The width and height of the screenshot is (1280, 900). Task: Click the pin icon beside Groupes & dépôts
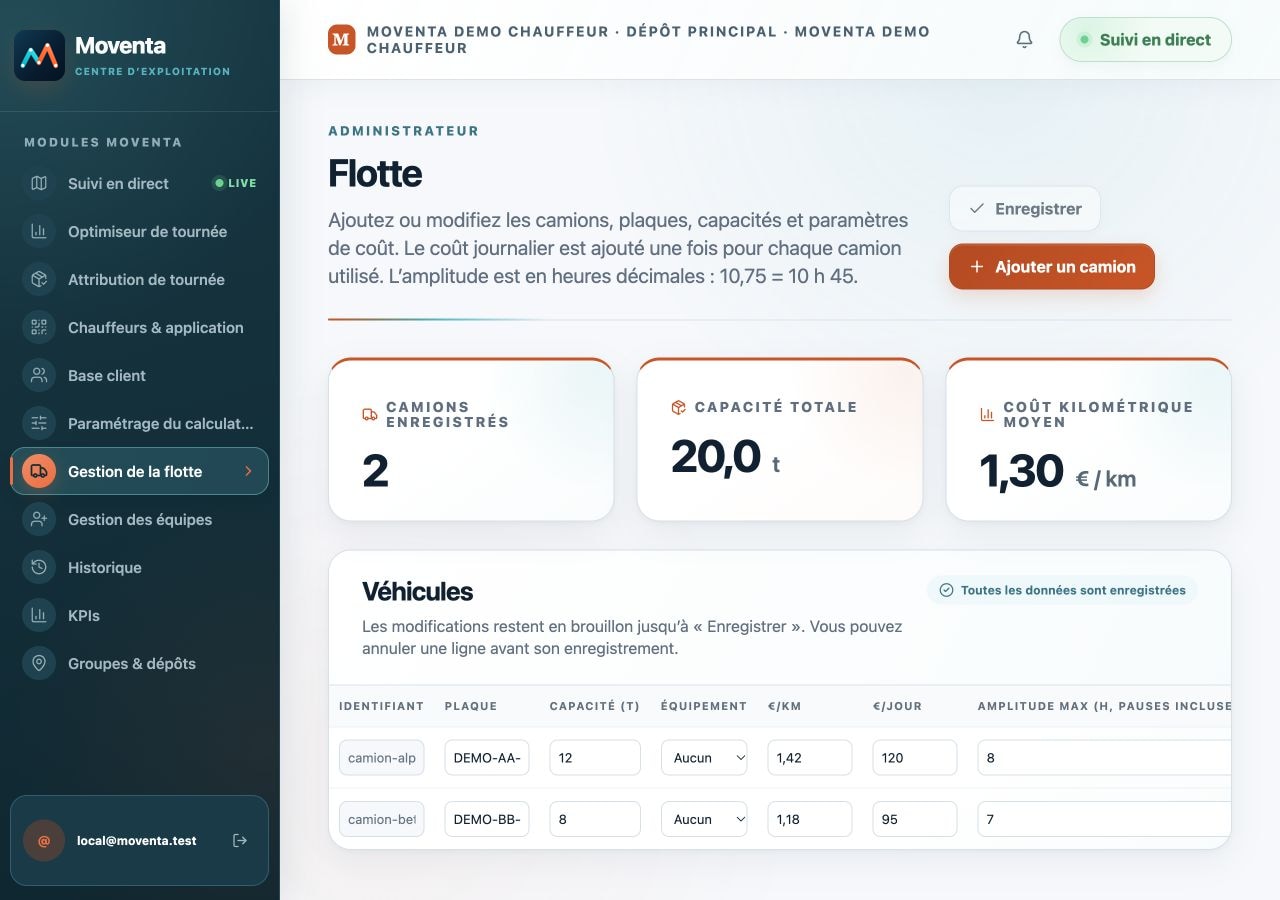point(39,663)
